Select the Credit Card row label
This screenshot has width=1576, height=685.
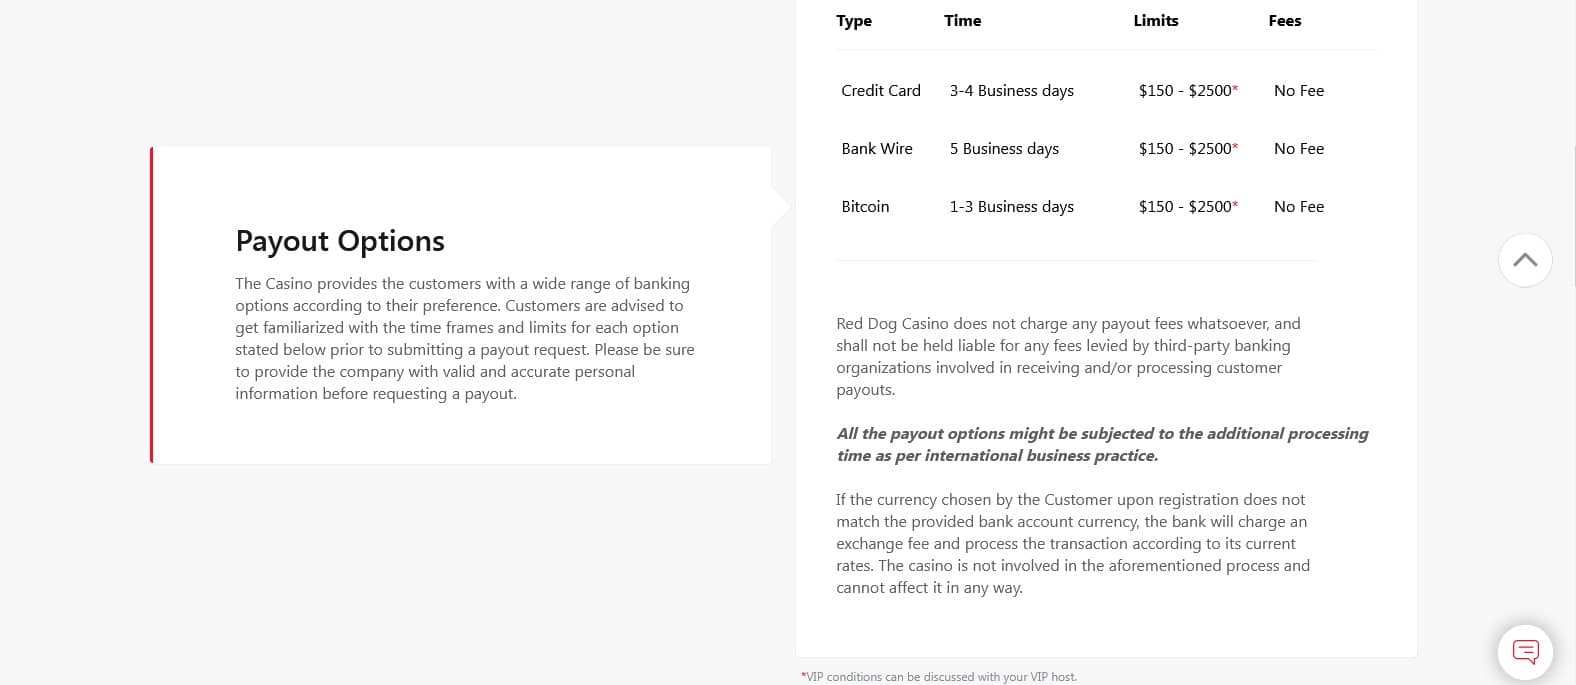click(x=880, y=91)
